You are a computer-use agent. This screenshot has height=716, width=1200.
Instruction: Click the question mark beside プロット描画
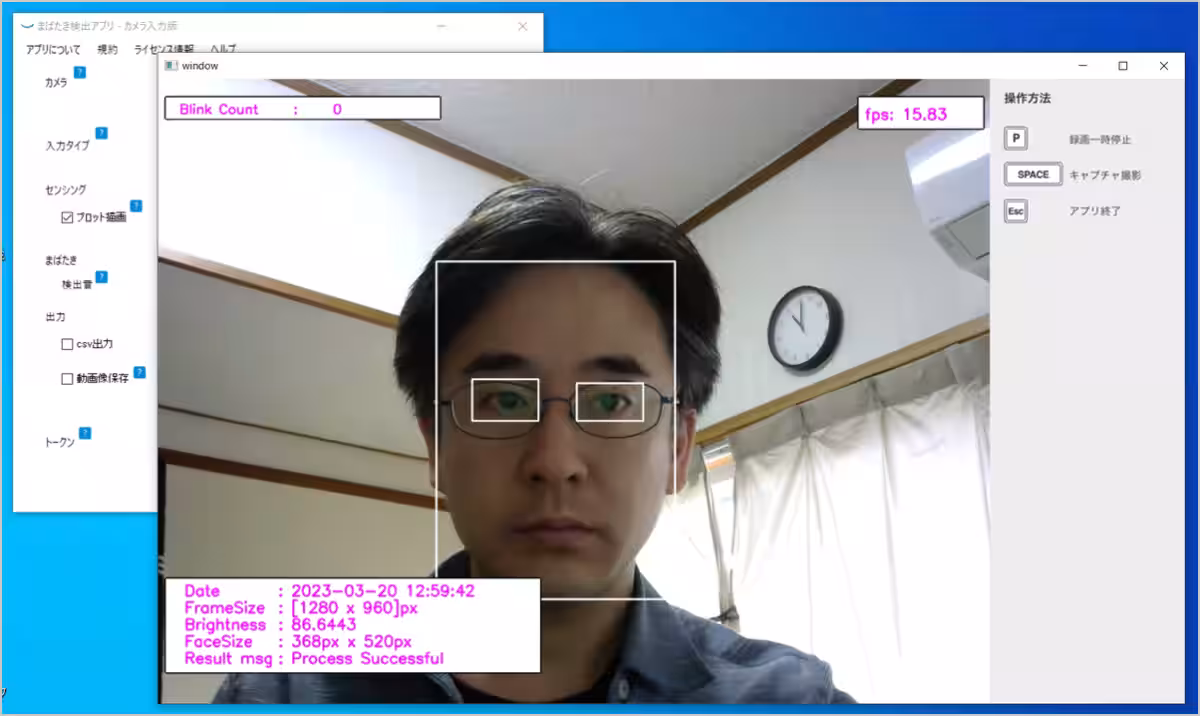[136, 206]
